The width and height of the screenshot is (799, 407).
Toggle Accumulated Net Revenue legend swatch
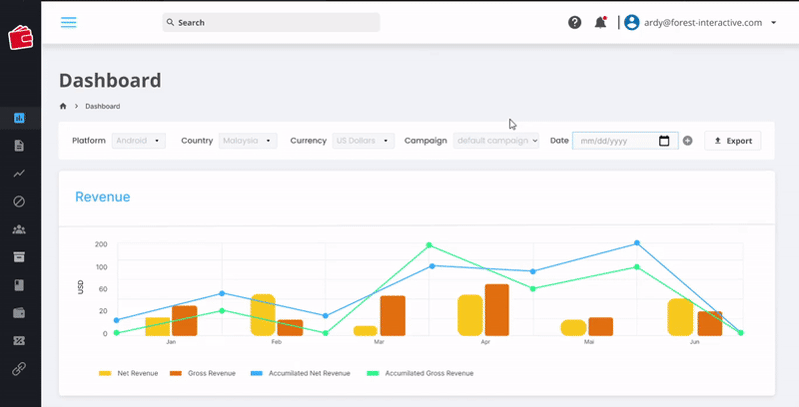257,373
